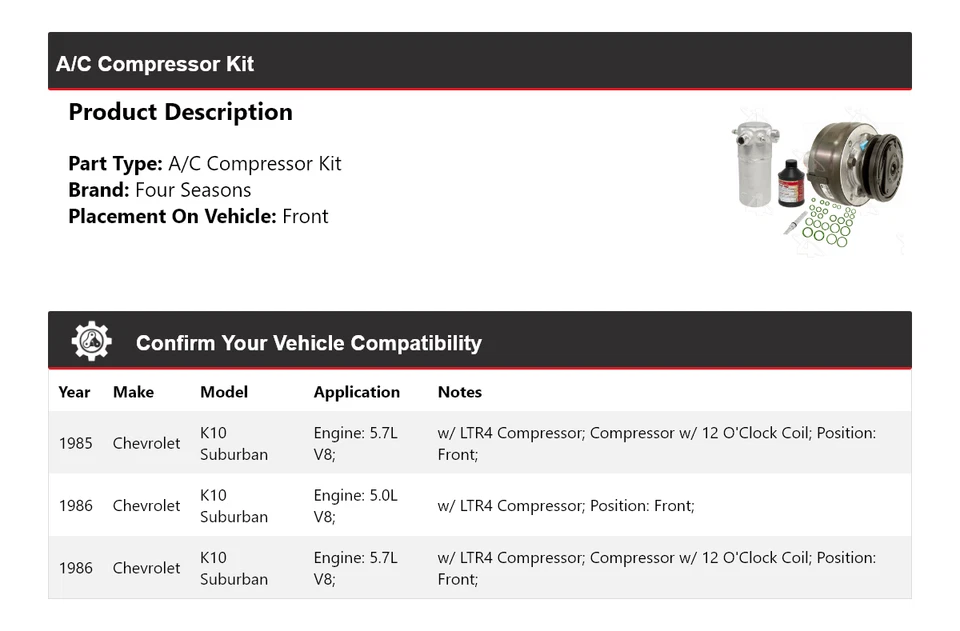Click the Year column header
Screen dimensions: 960x631
click(x=74, y=392)
